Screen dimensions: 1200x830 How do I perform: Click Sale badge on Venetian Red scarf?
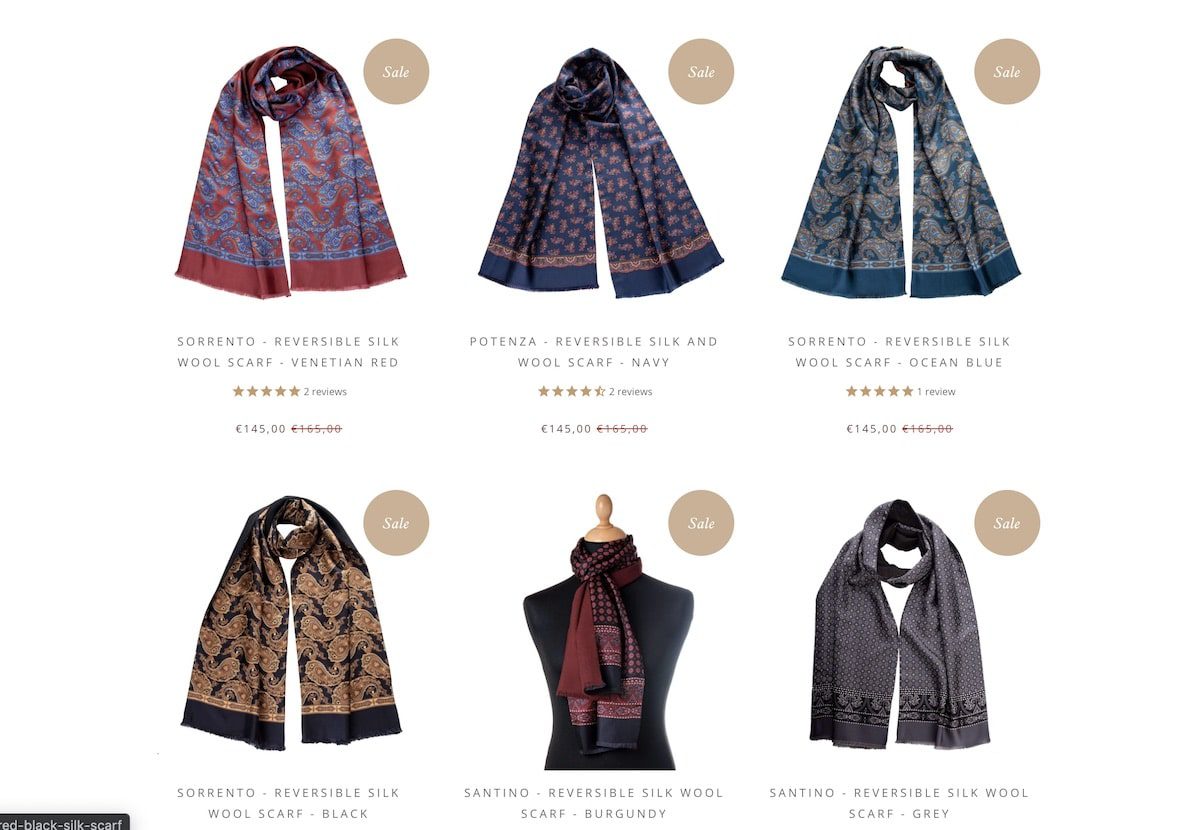pos(396,71)
